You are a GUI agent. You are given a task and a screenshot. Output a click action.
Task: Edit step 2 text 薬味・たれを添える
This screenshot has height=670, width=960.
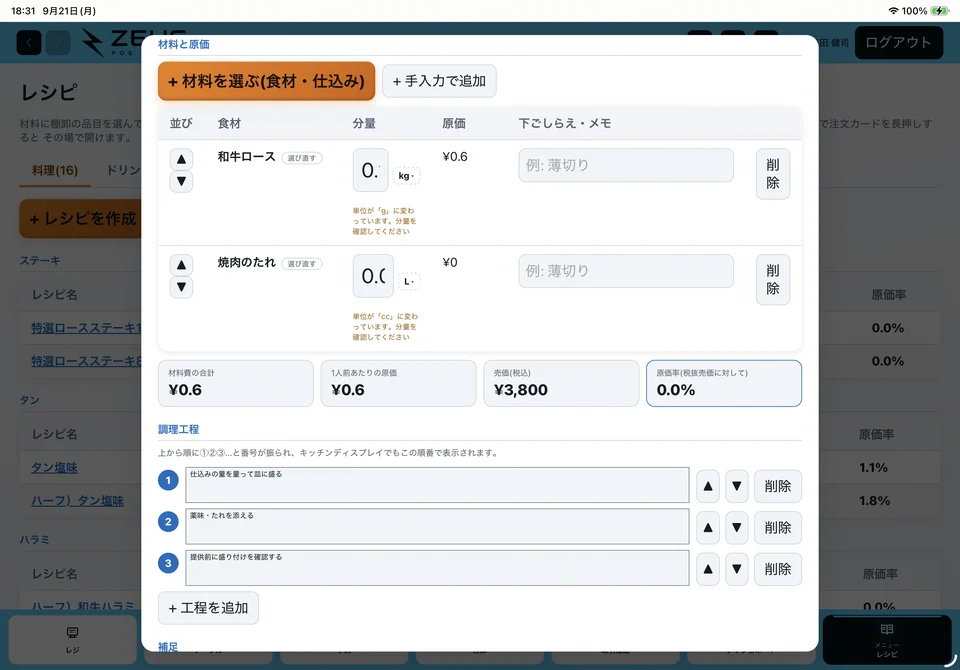[437, 526]
